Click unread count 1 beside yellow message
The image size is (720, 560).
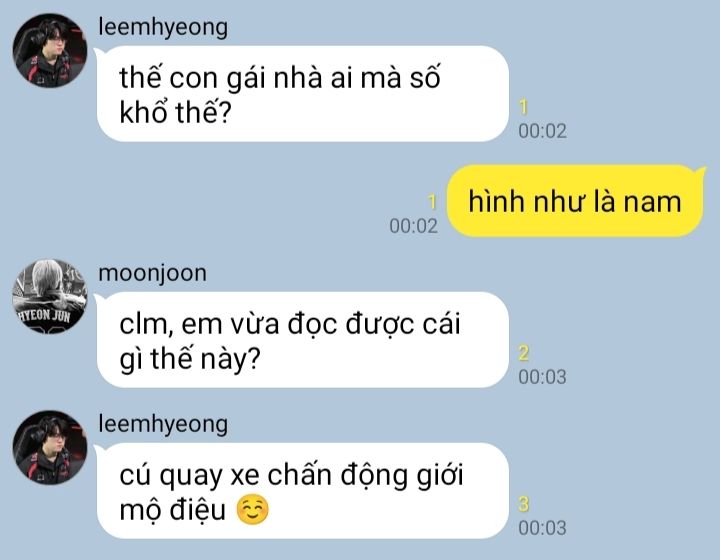coord(432,202)
